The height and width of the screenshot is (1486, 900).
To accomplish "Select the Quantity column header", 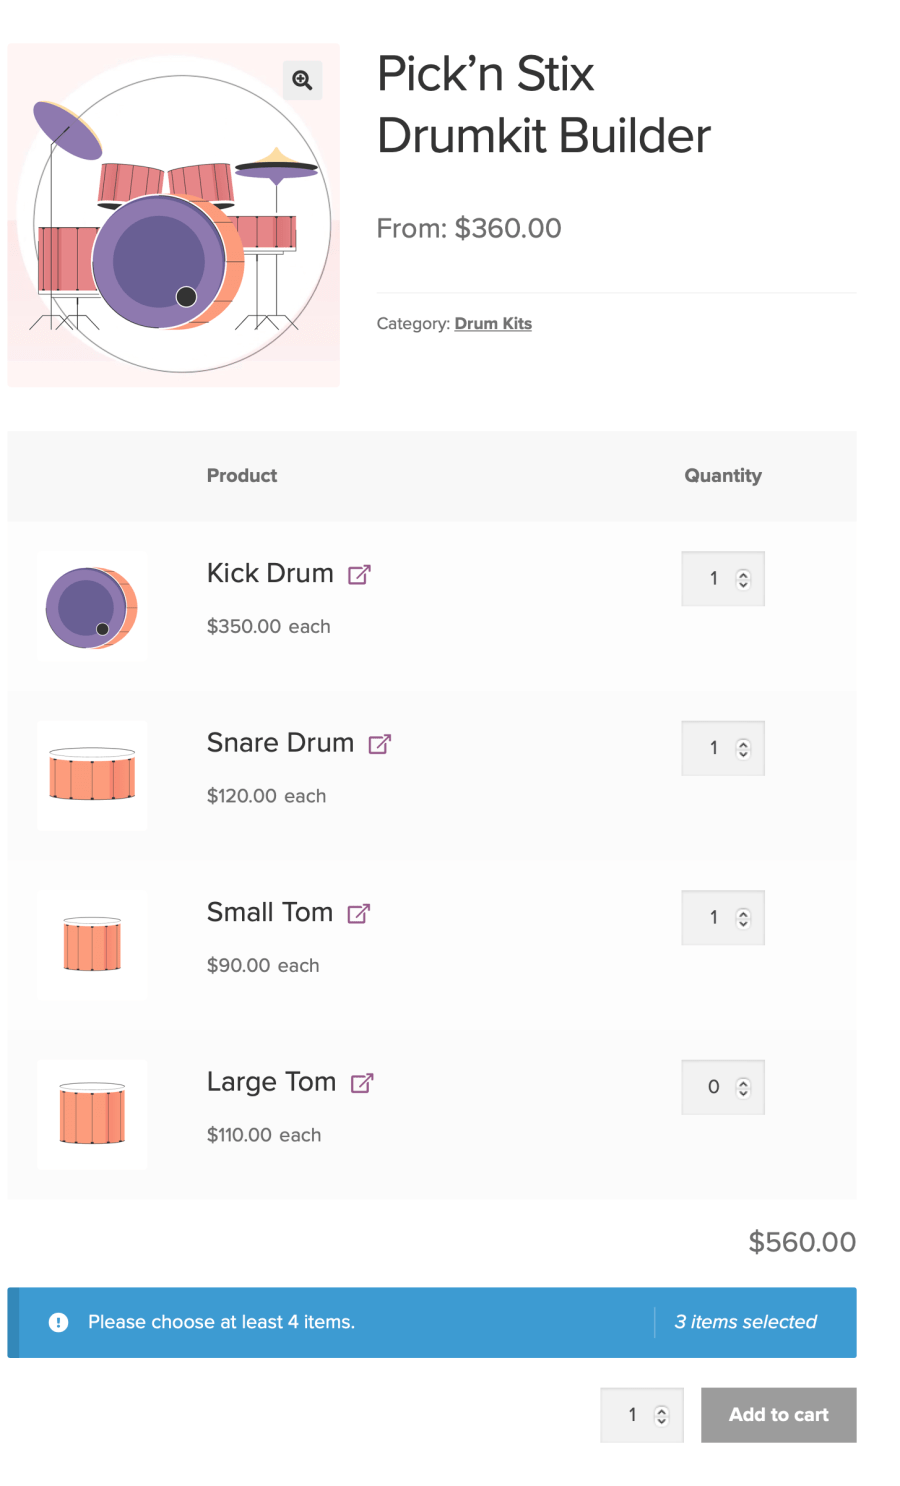I will (723, 475).
